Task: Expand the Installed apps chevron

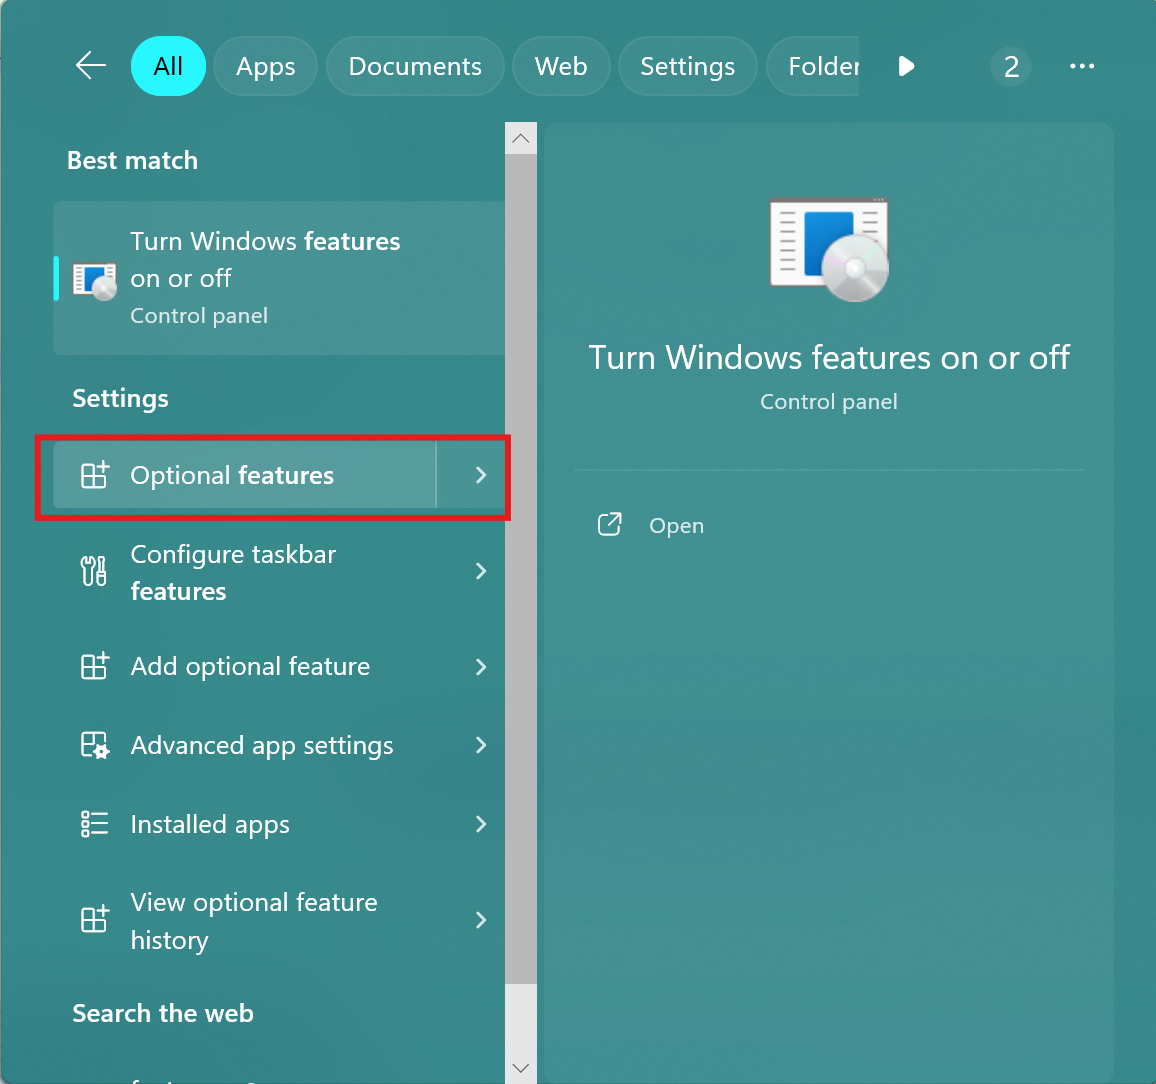Action: 481,824
